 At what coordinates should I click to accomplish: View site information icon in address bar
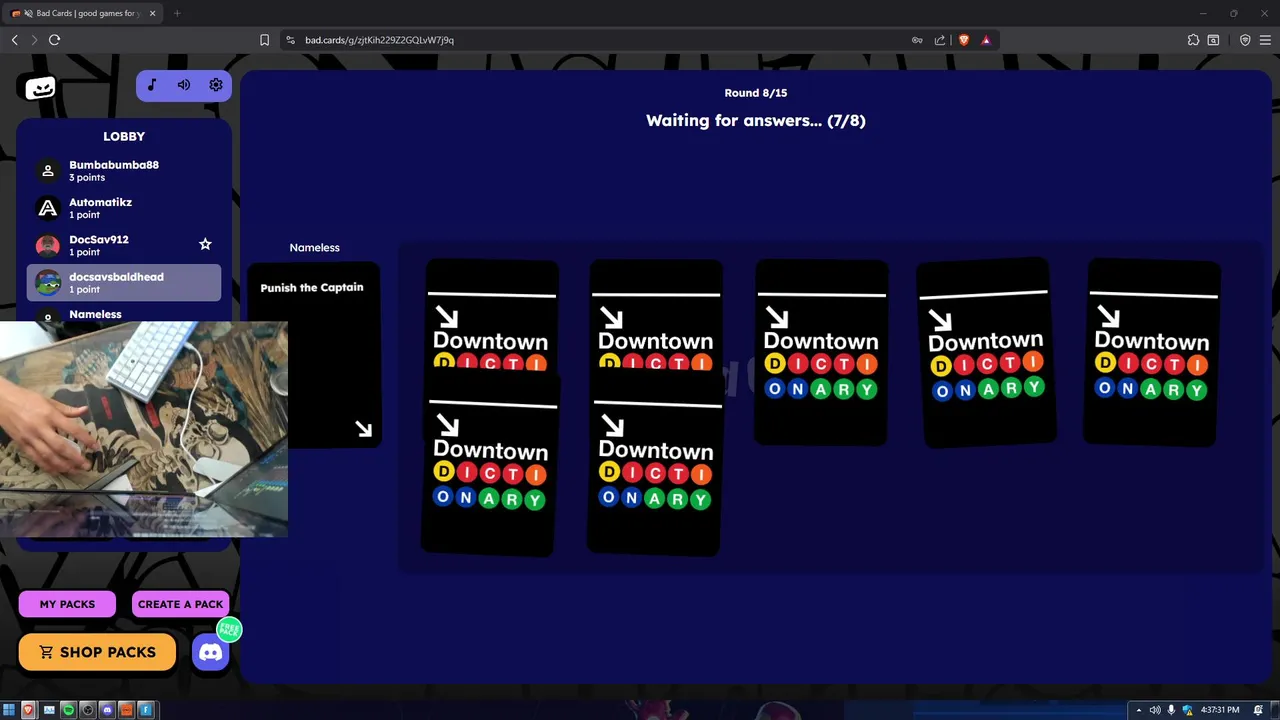point(290,40)
